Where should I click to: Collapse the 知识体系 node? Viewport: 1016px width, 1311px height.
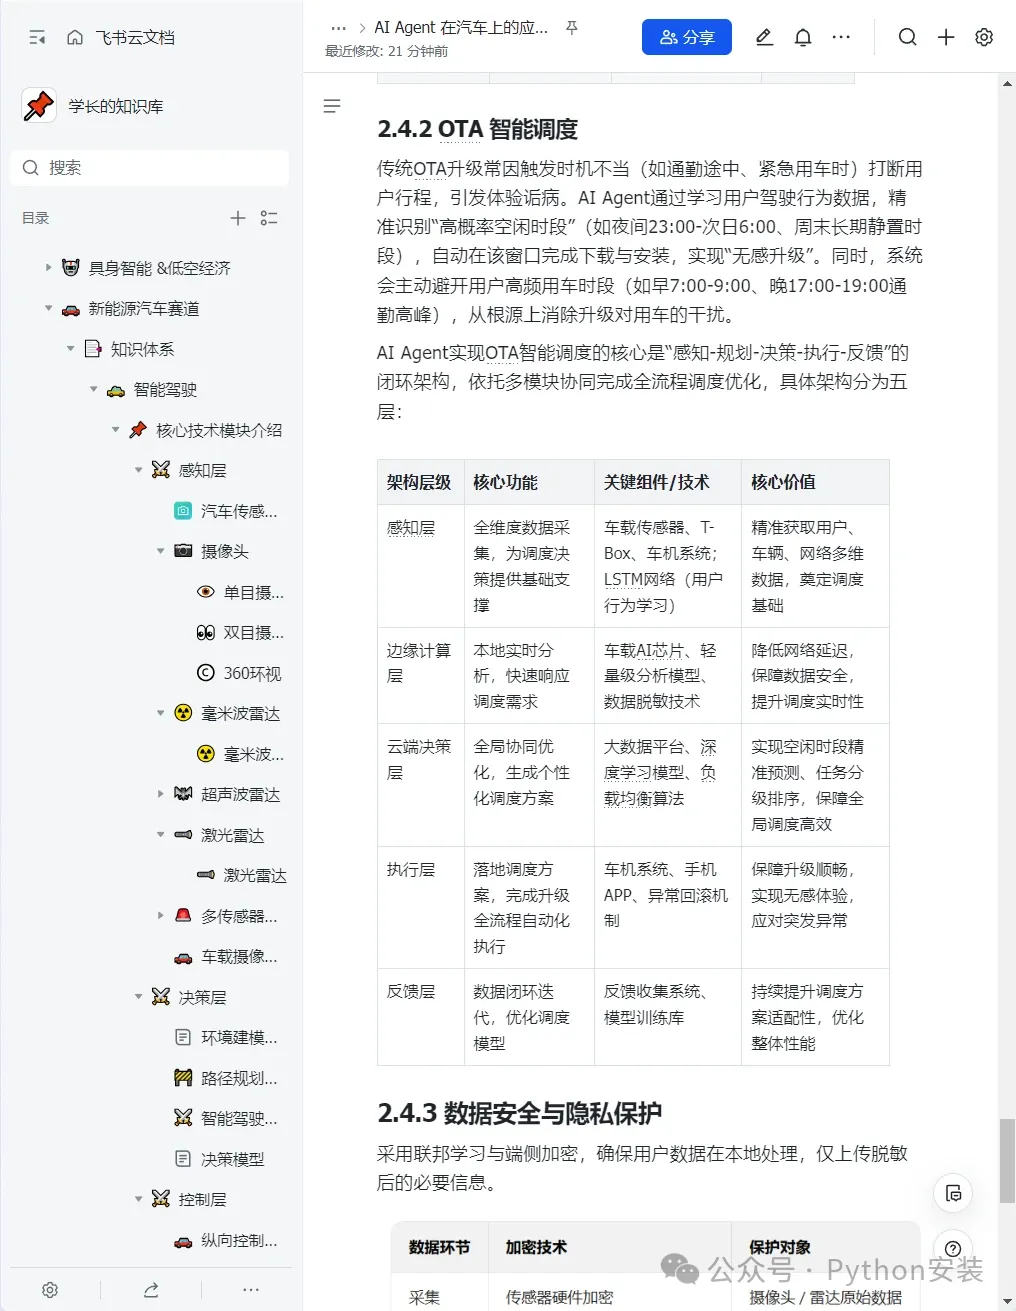tap(70, 349)
